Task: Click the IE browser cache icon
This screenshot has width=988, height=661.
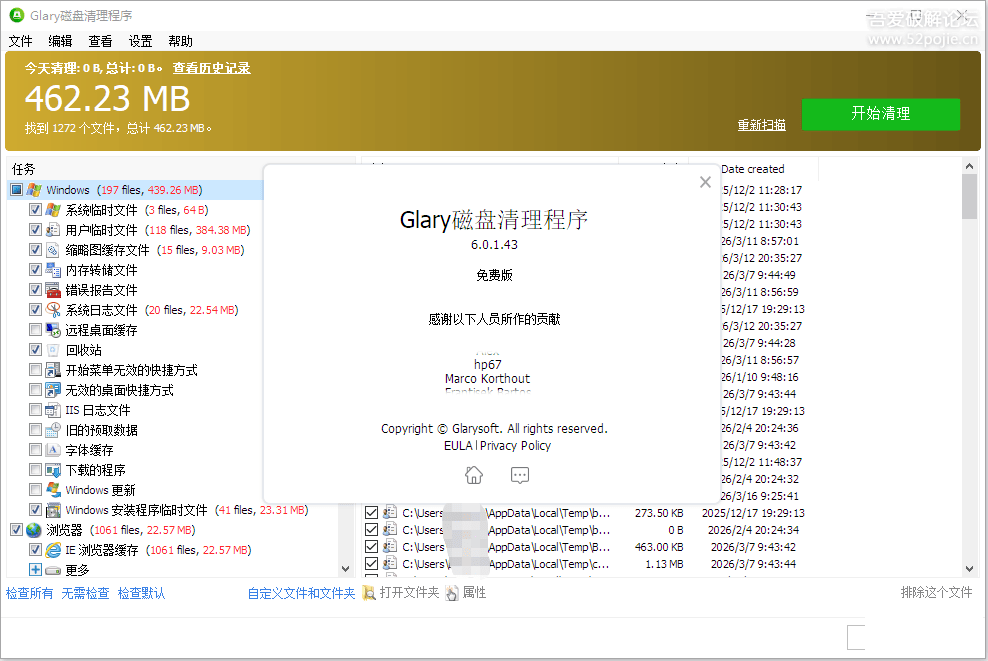Action: 53,550
